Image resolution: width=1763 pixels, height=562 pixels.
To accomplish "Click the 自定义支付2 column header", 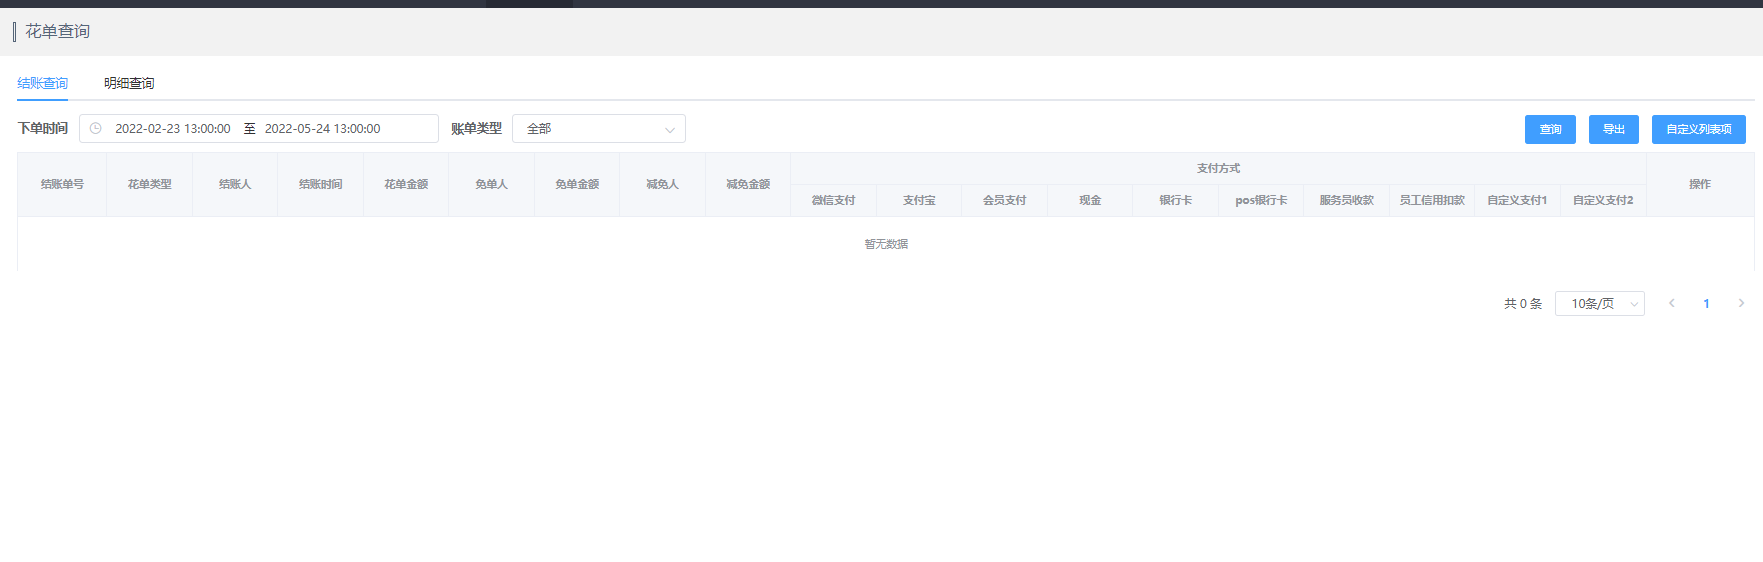I will [1603, 200].
